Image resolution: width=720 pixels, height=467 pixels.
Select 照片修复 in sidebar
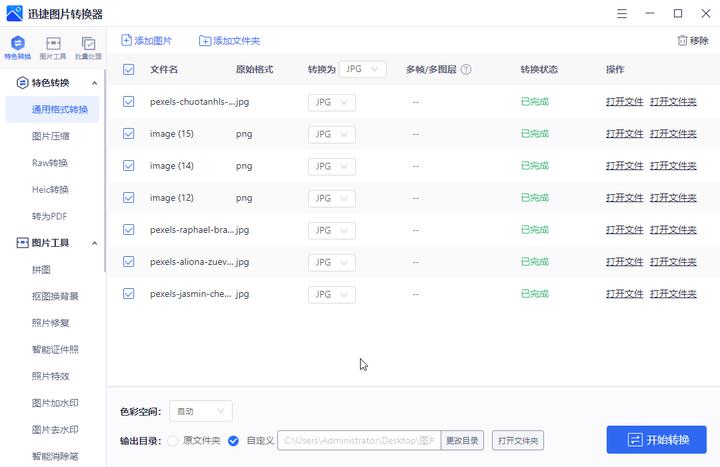(51, 323)
